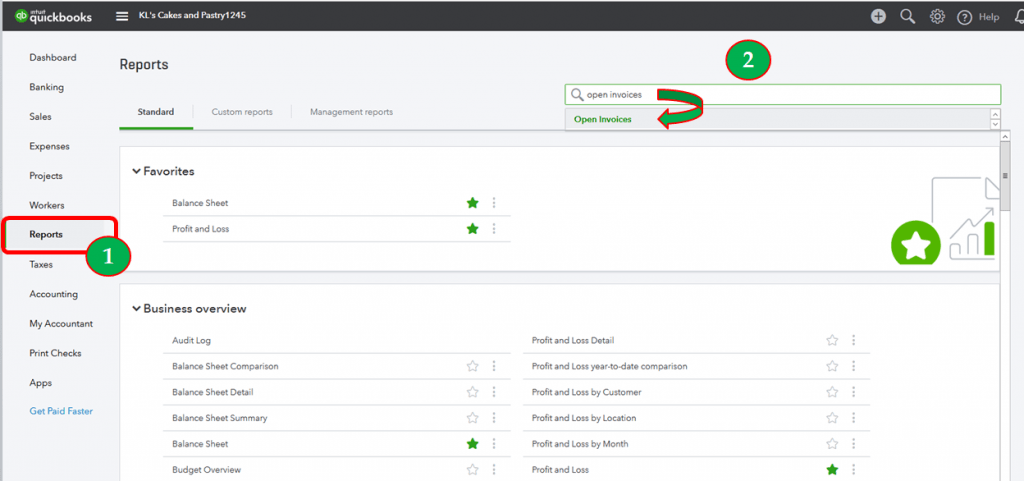Open Balance Sheet from Favorites list
The width and height of the screenshot is (1024, 481).
[200, 203]
